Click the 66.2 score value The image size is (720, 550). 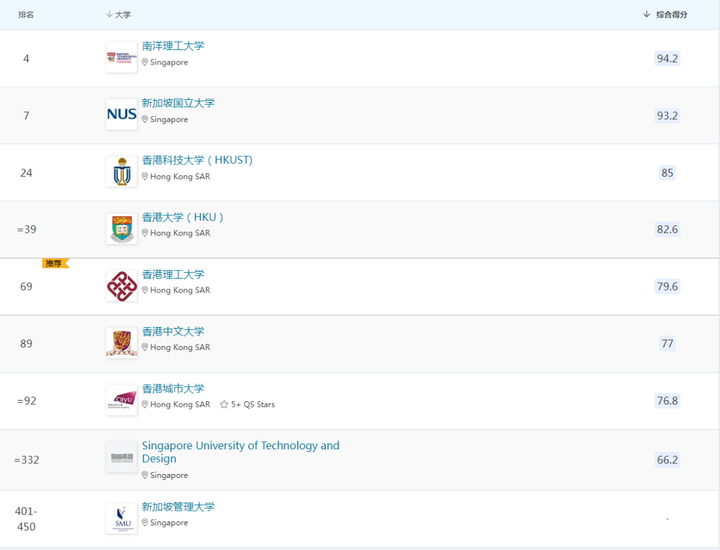(x=667, y=460)
